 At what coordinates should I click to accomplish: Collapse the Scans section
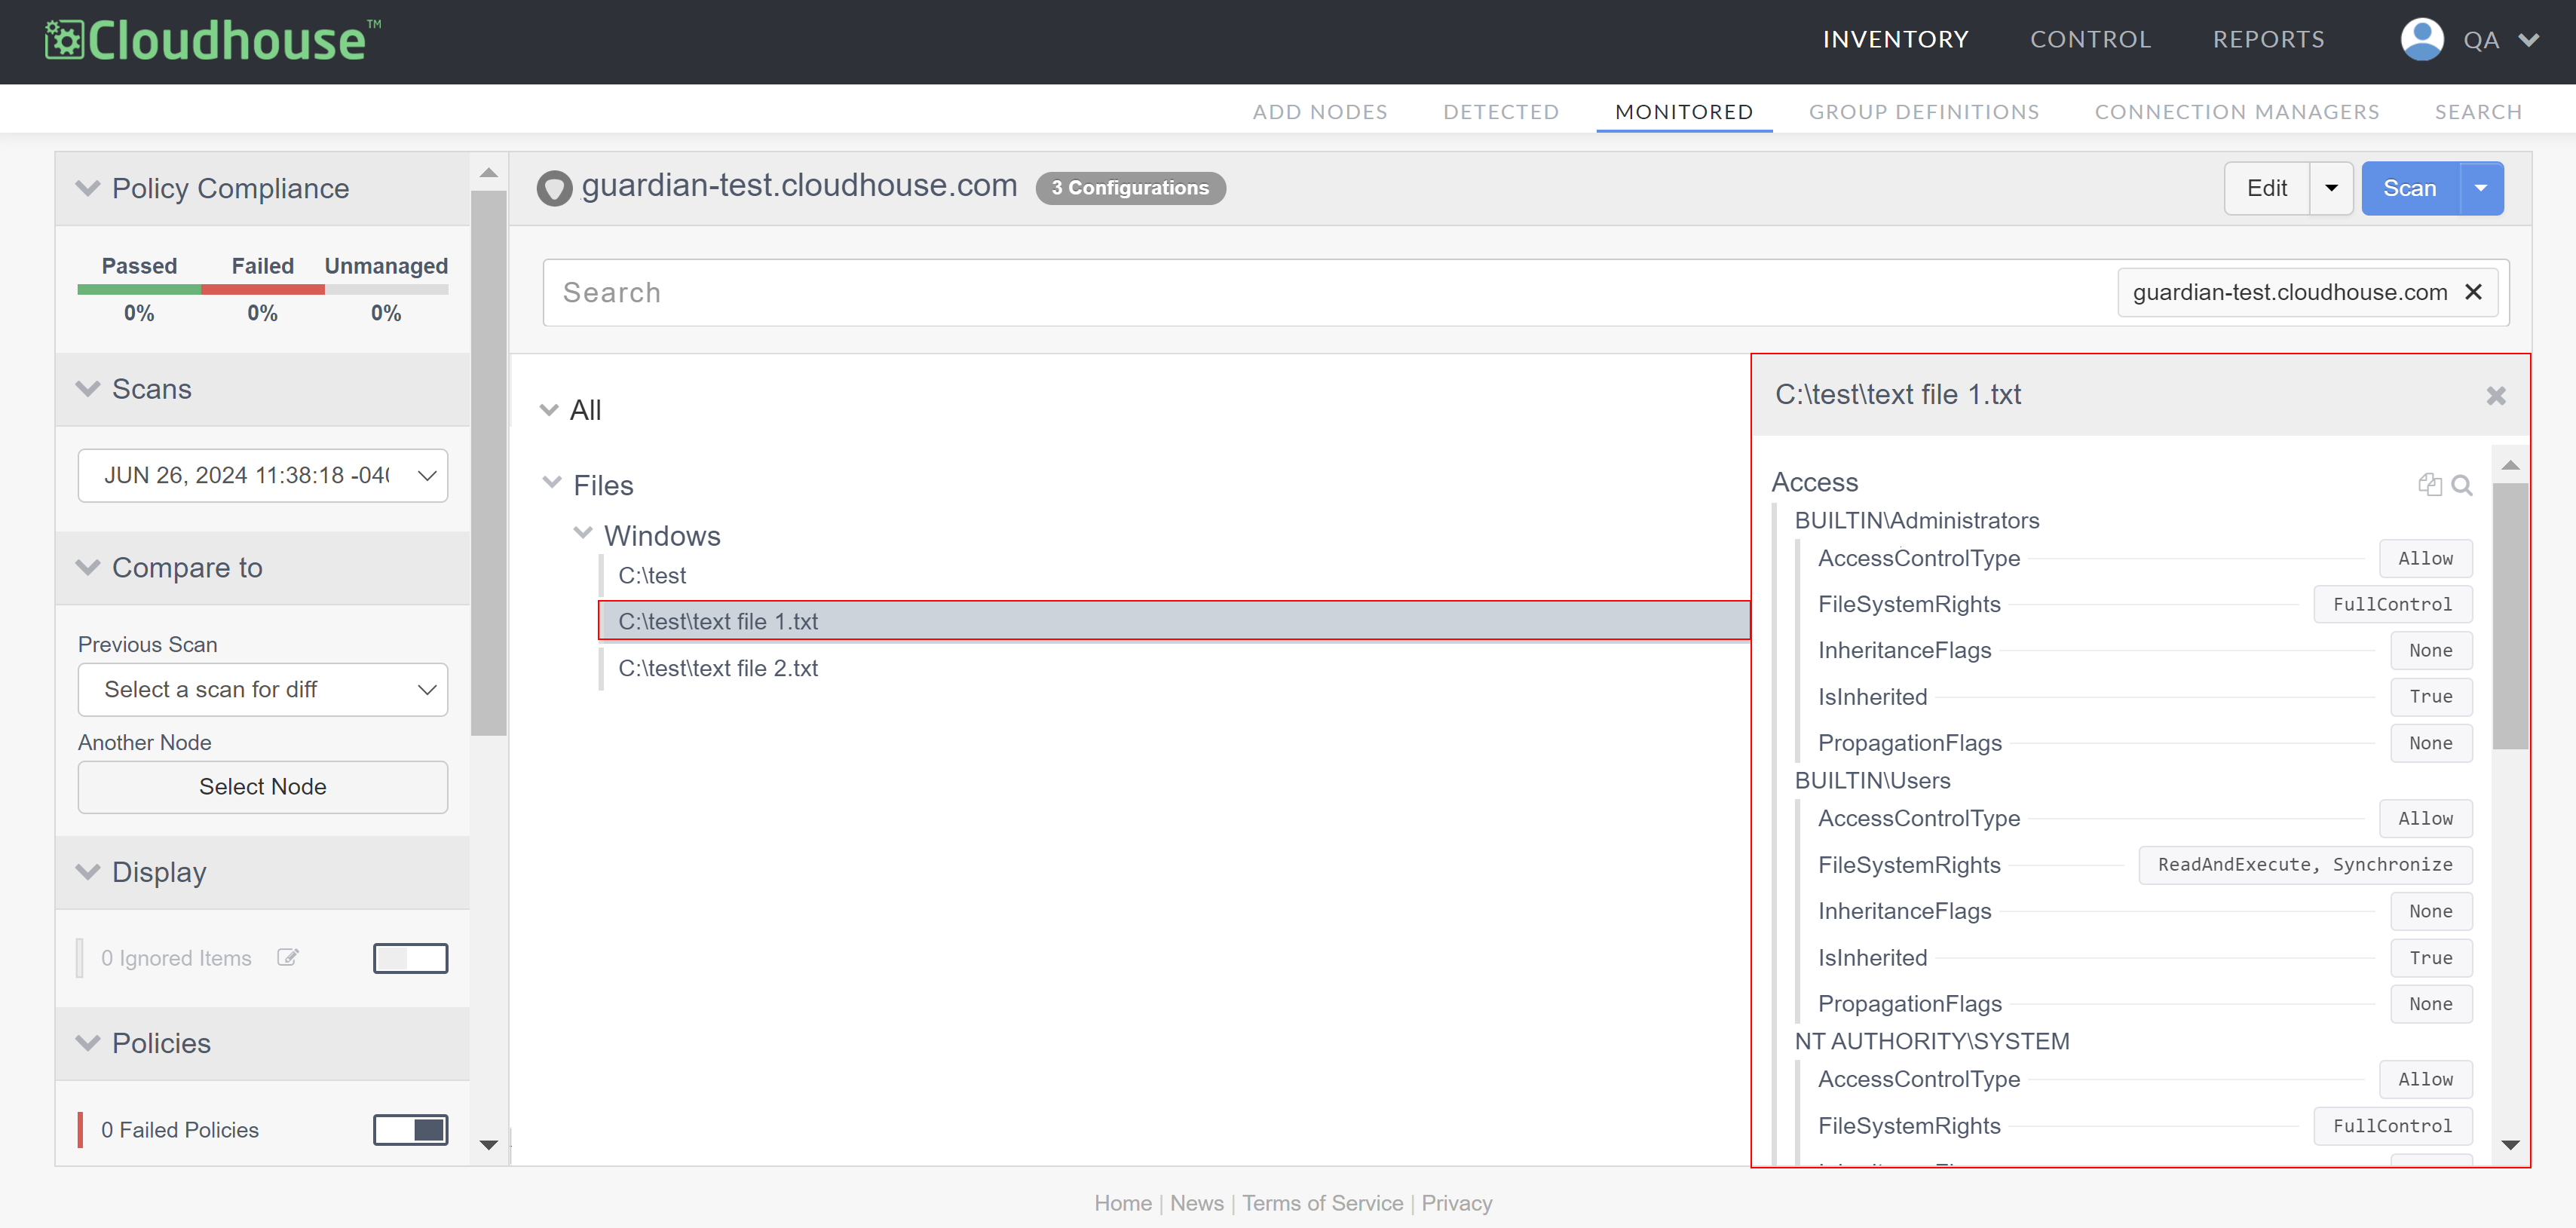coord(88,389)
